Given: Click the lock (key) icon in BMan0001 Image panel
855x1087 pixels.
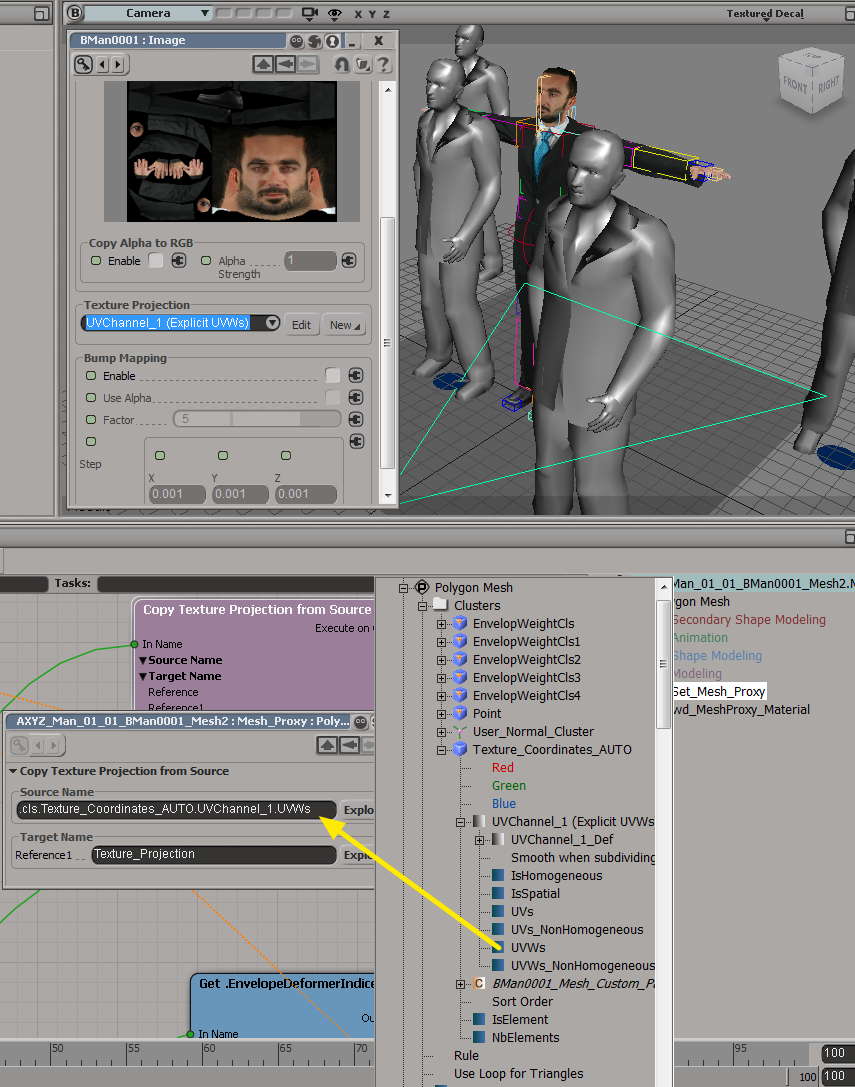Looking at the screenshot, I should (83, 64).
